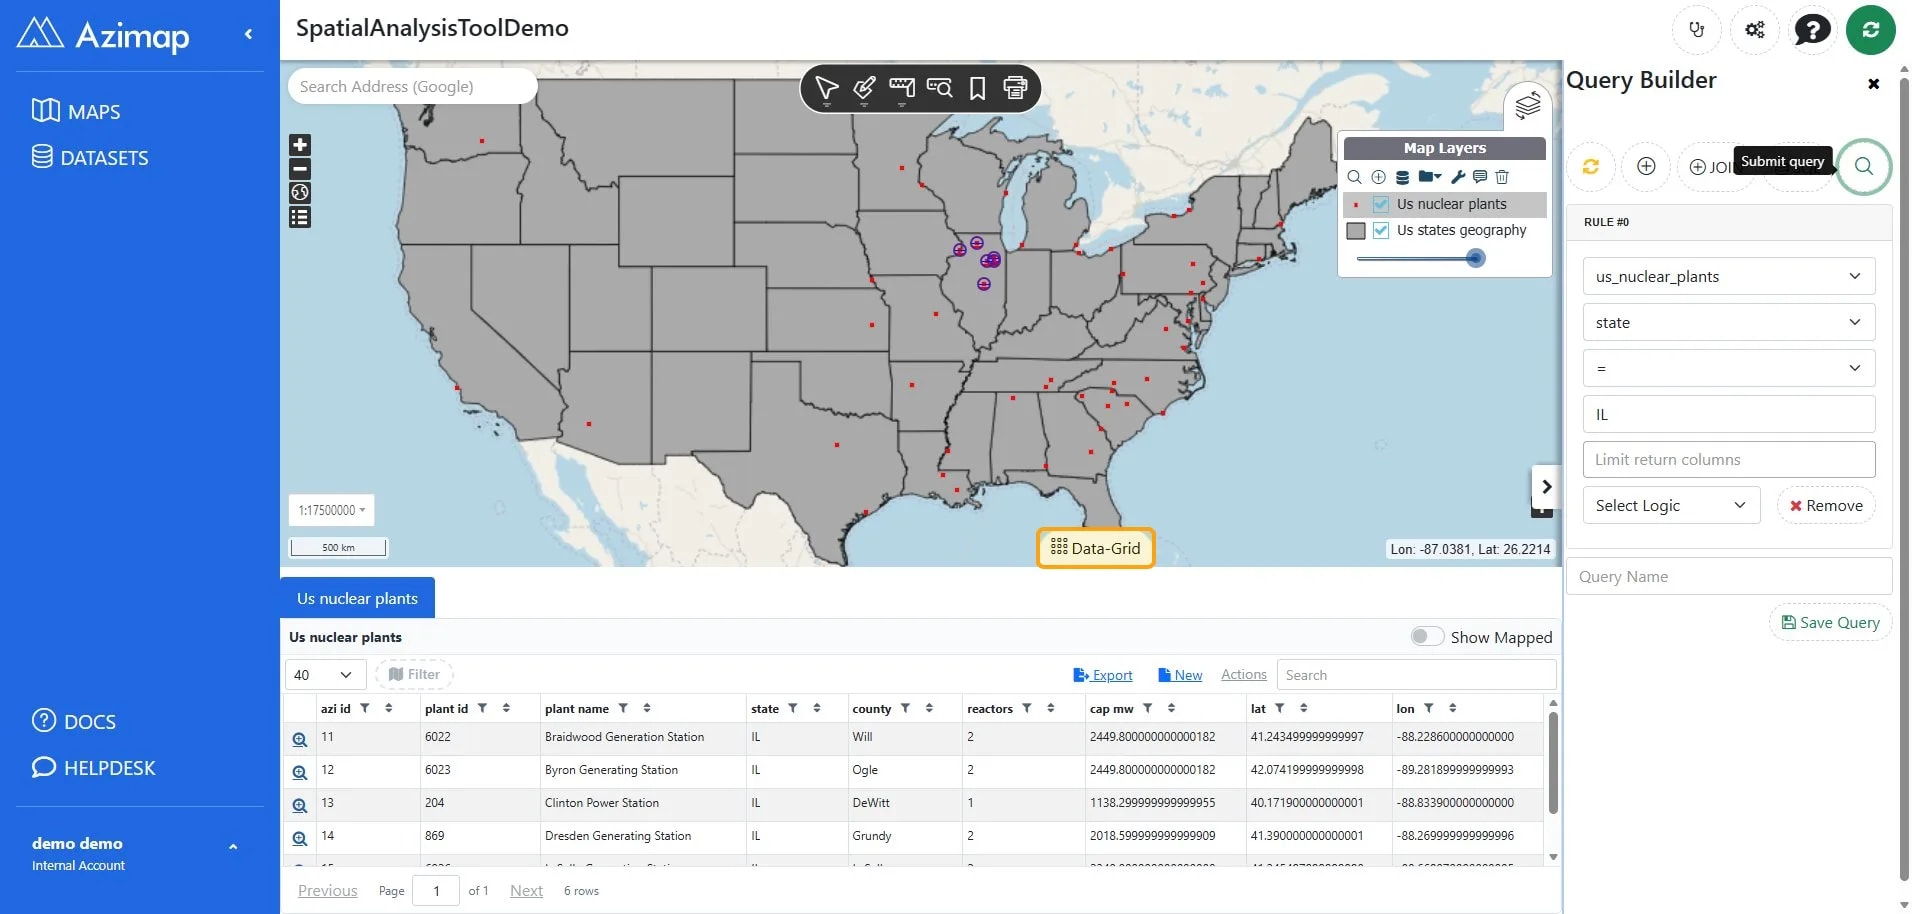Open the map bookmark tool
The image size is (1912, 914).
point(977,89)
